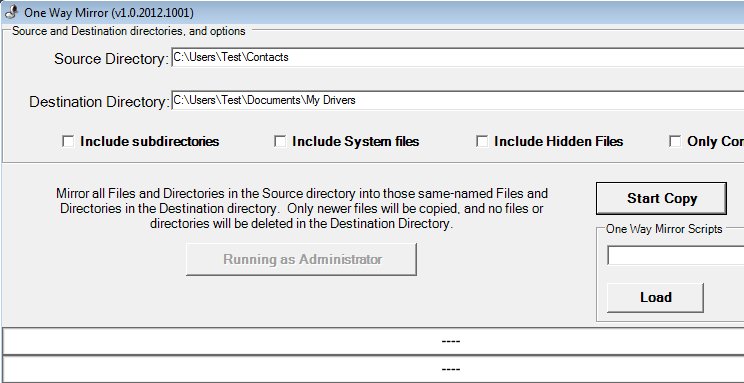The image size is (744, 383).
Task: Click the Load scripts button
Action: tap(655, 298)
